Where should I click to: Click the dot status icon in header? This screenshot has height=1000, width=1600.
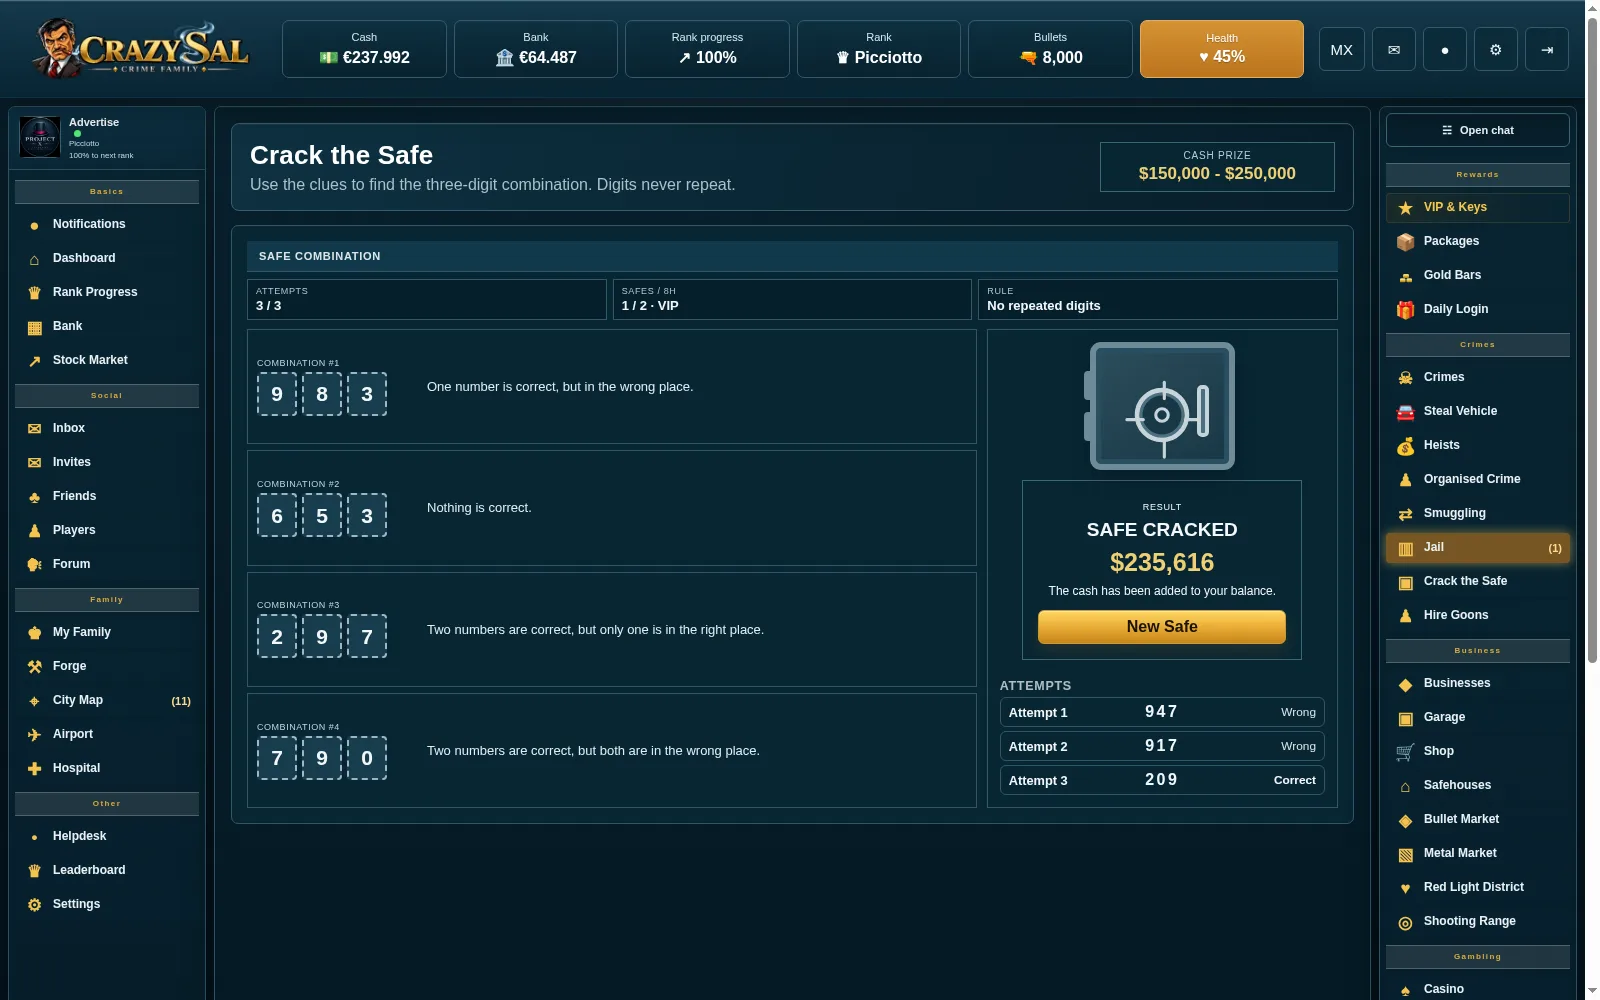1444,49
